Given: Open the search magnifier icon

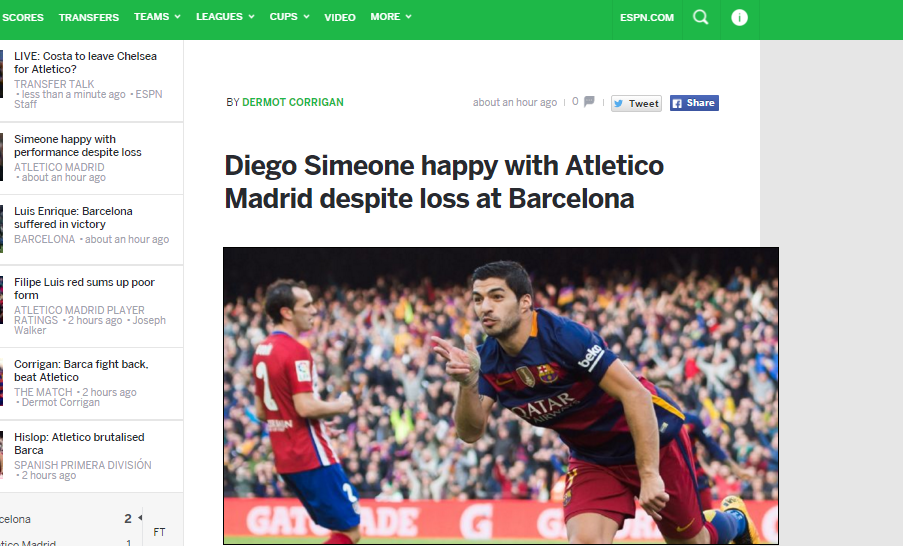Looking at the screenshot, I should (x=701, y=17).
